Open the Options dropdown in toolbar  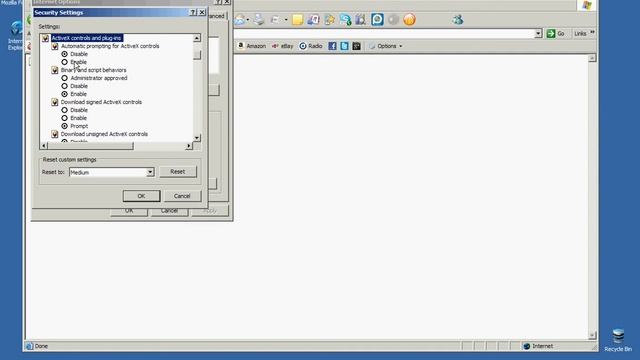[386, 46]
